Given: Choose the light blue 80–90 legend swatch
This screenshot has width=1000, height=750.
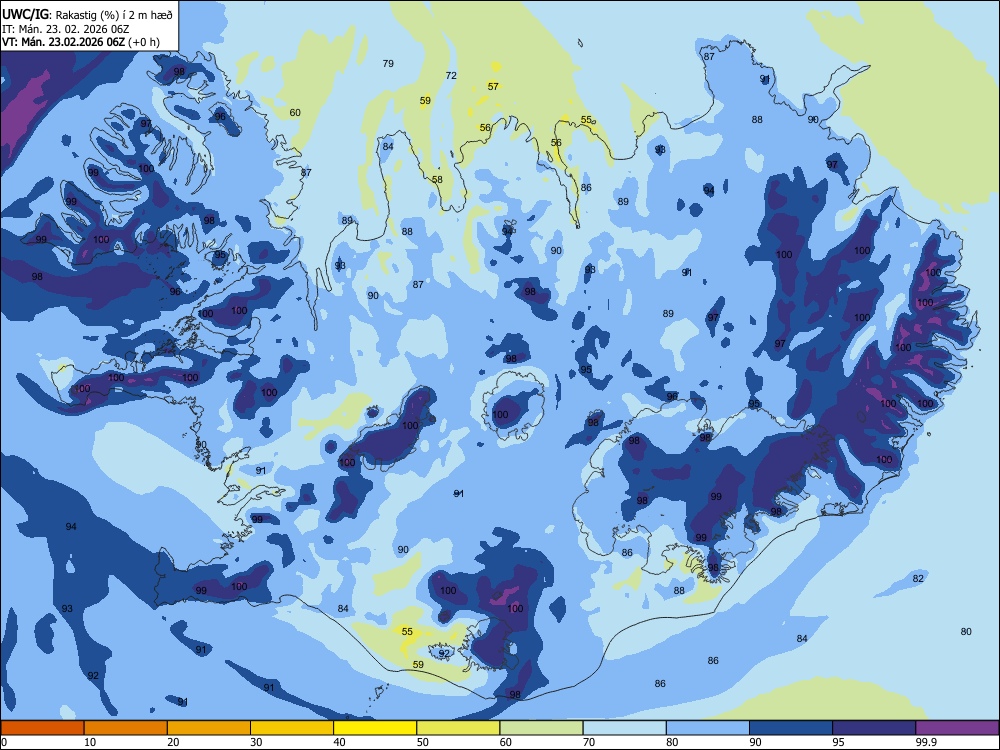Looking at the screenshot, I should click(708, 728).
